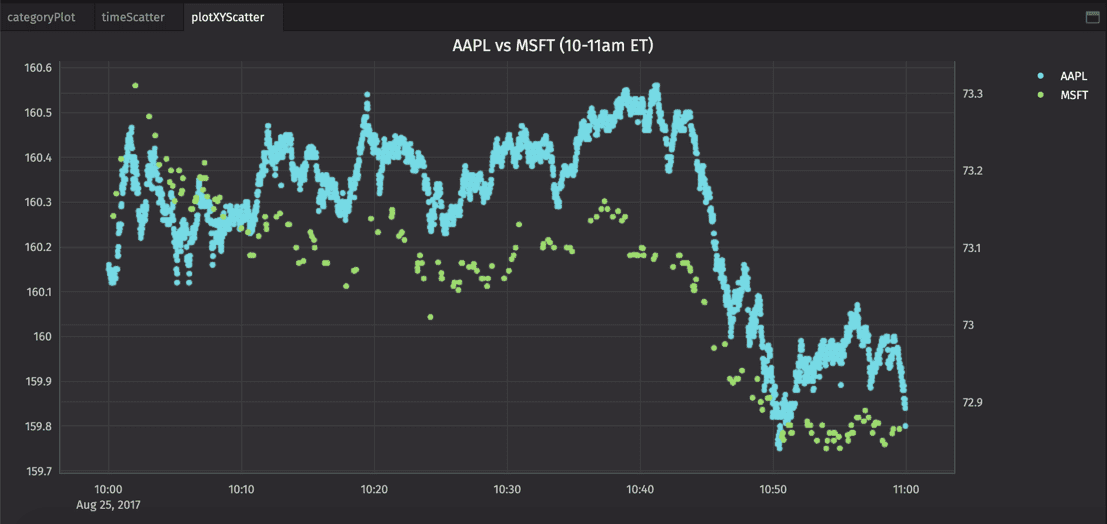Click the 160.2 left axis label
This screenshot has width=1107, height=524.
tap(38, 247)
